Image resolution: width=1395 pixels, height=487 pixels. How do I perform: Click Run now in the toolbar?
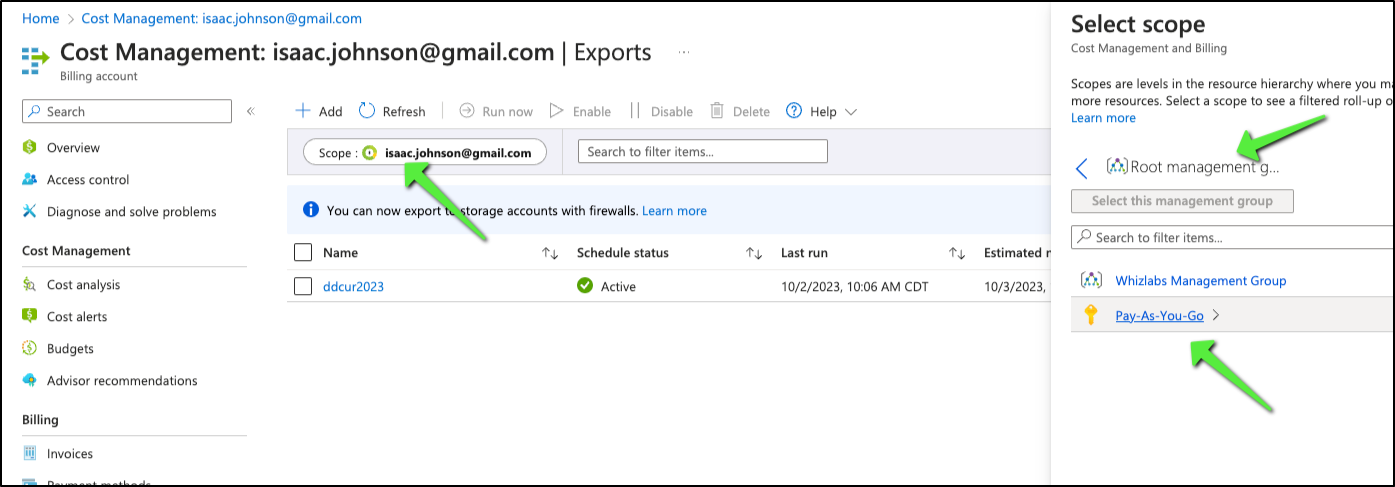coord(496,112)
